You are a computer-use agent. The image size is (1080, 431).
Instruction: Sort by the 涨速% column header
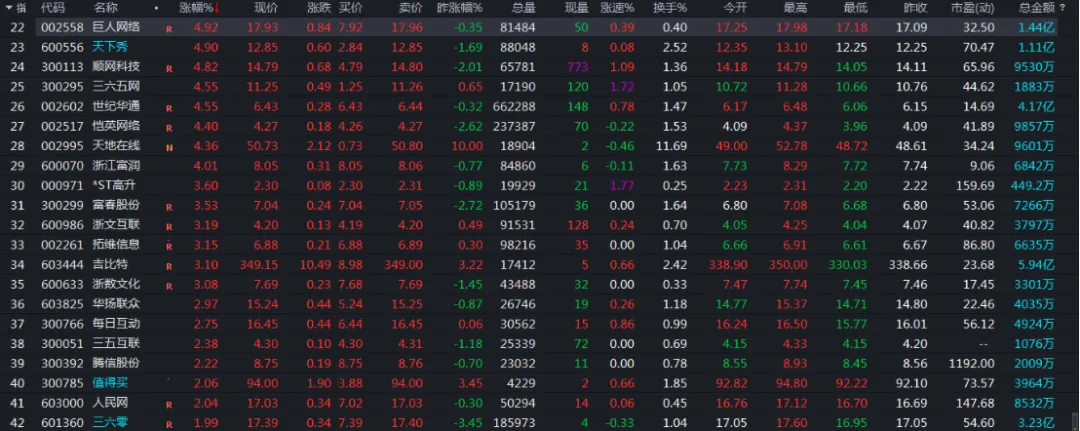618,8
